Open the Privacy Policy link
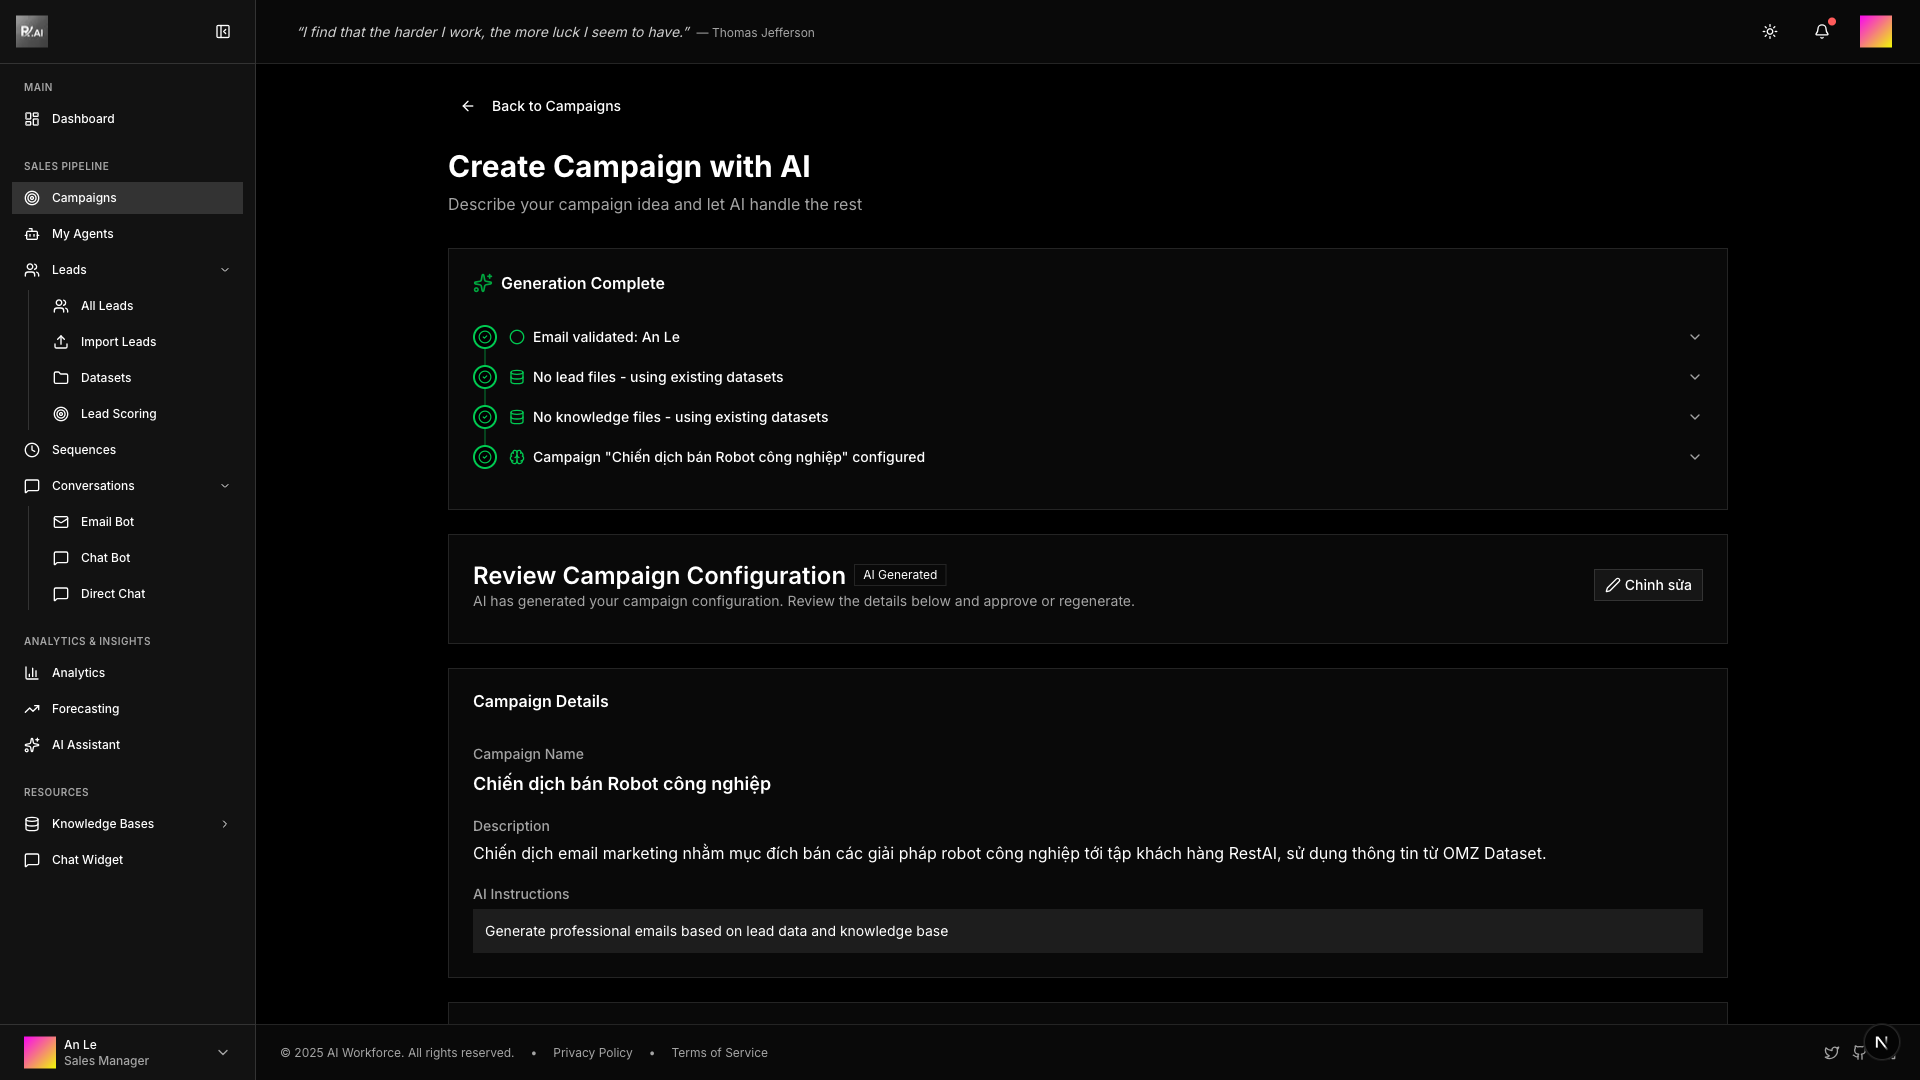Screen dimensions: 1920x1080 point(592,1053)
